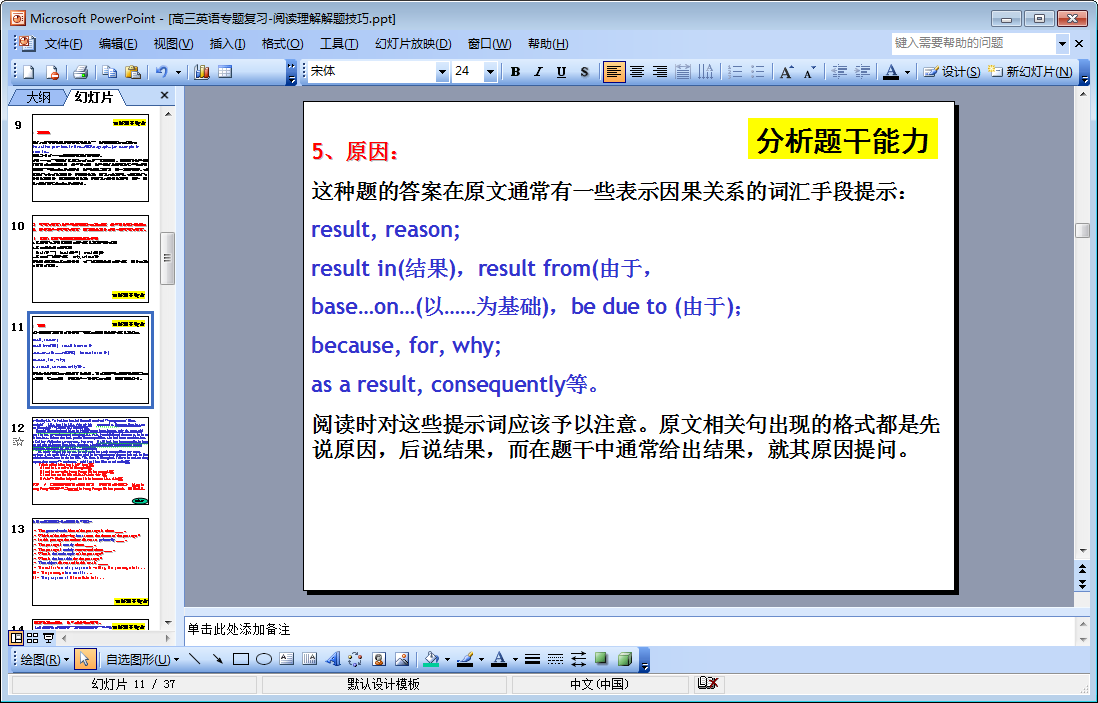Open line style options

[x=532, y=659]
